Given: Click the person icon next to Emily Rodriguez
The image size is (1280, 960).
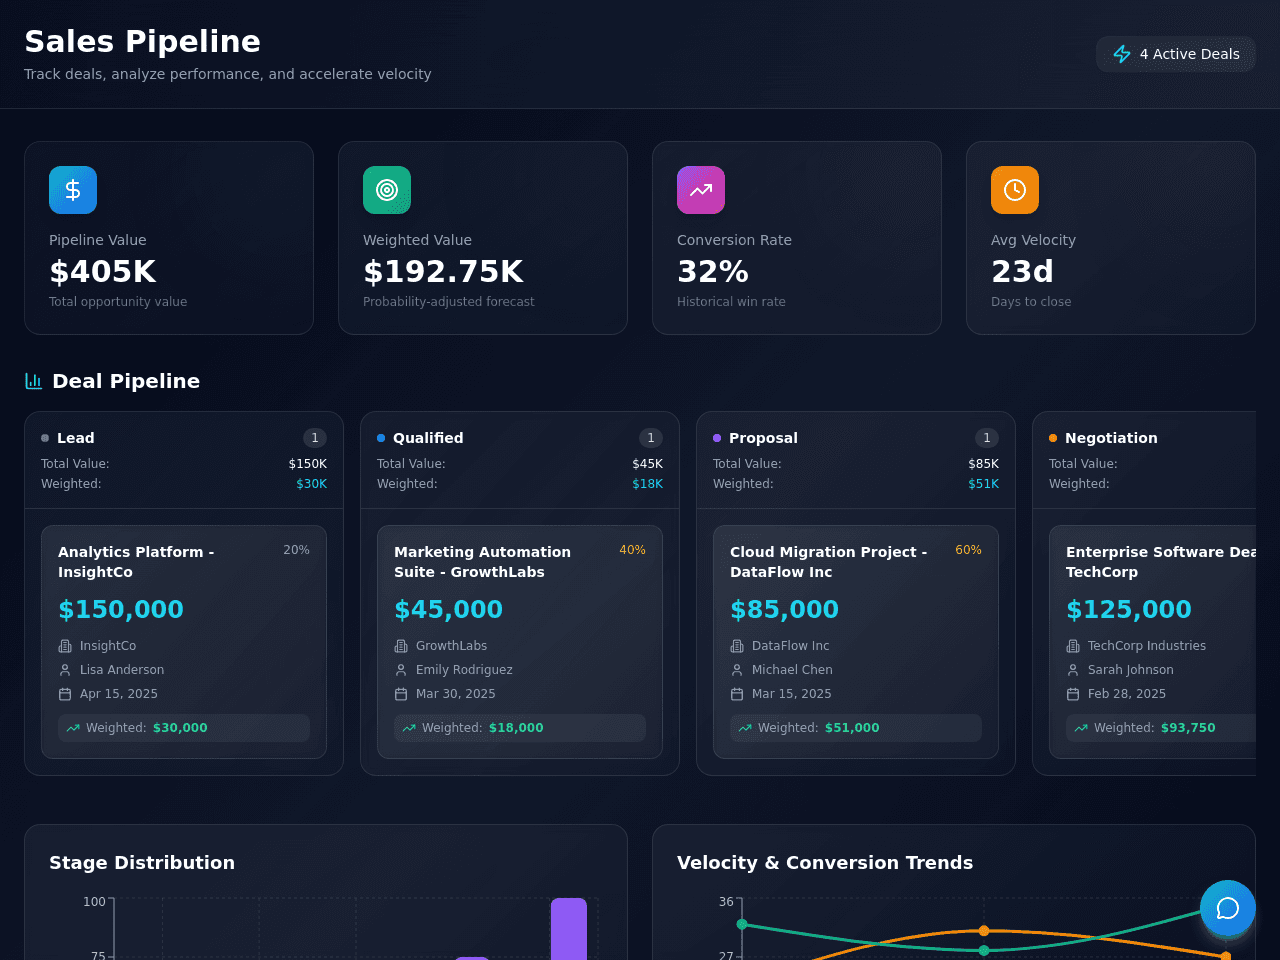Looking at the screenshot, I should [x=401, y=670].
